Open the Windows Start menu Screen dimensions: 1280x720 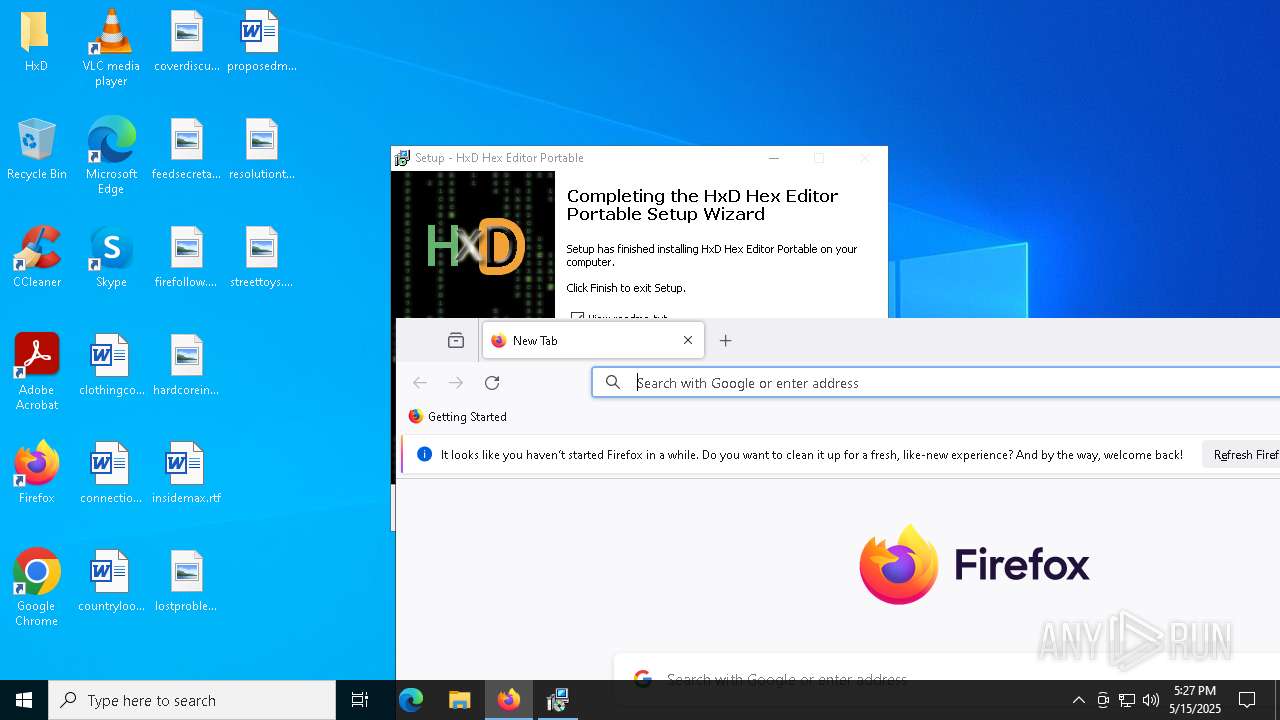[x=24, y=700]
